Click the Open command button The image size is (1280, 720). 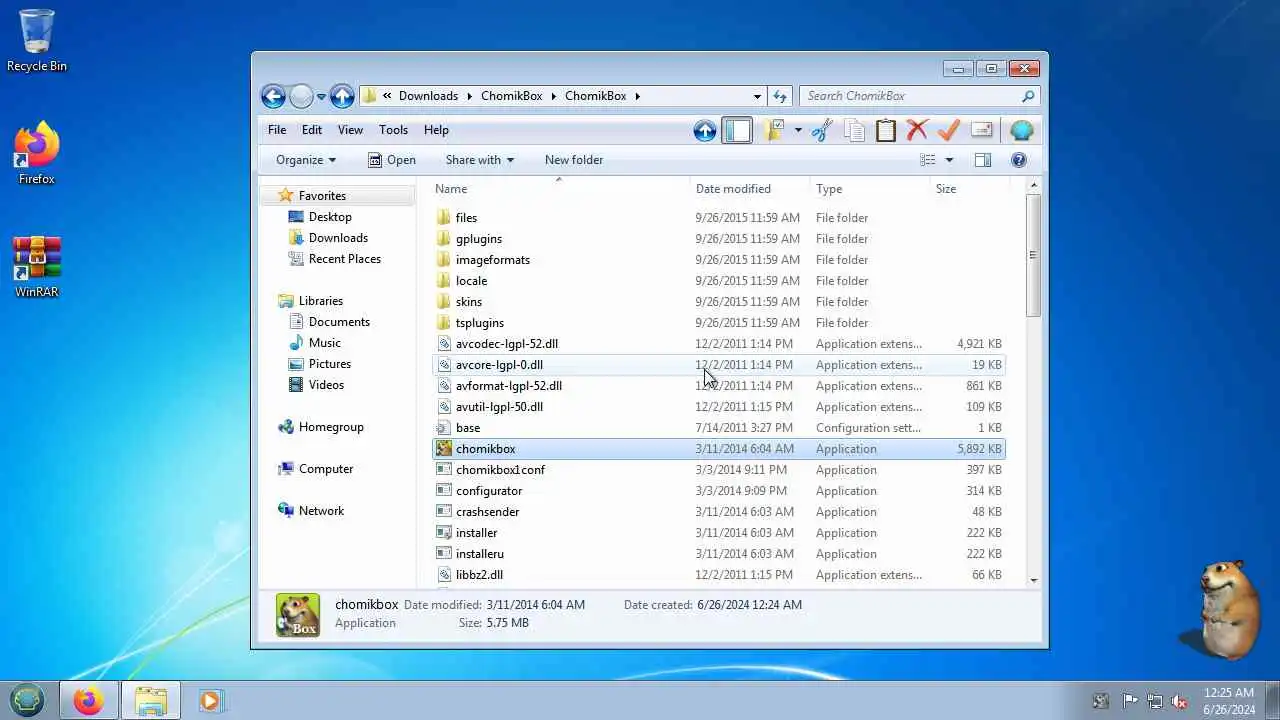pos(392,160)
